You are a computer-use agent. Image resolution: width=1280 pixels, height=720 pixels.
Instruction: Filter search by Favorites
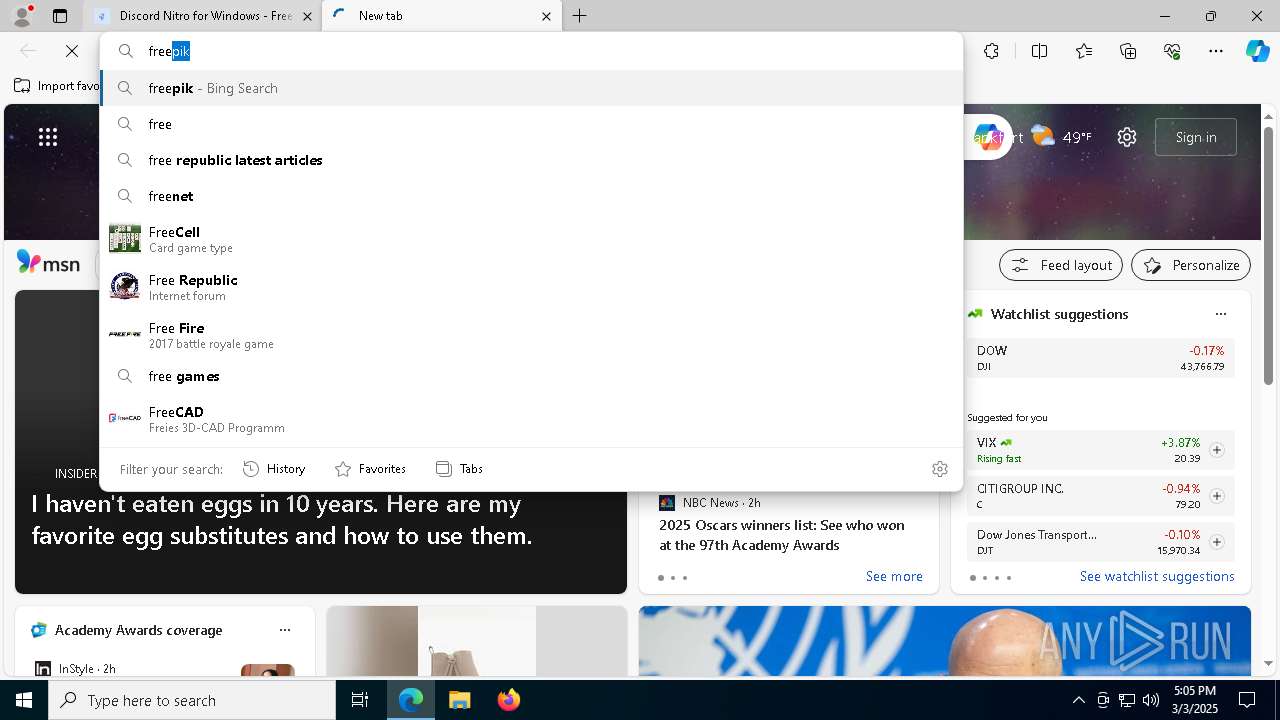tap(370, 468)
